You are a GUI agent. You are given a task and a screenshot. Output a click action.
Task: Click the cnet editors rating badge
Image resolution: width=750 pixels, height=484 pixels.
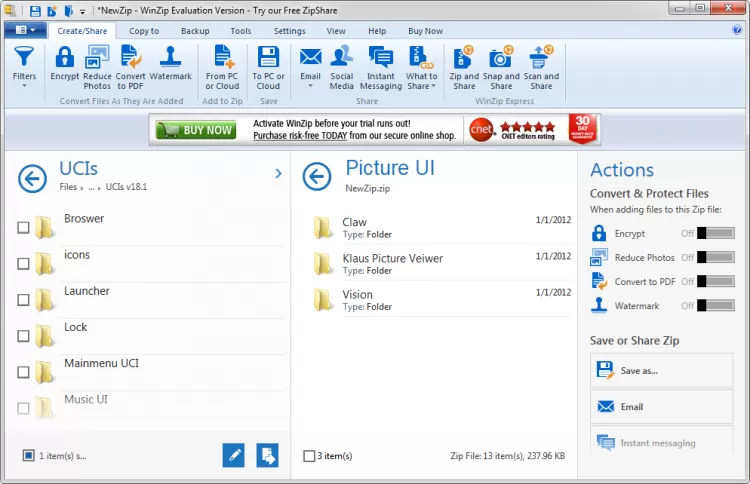click(513, 130)
